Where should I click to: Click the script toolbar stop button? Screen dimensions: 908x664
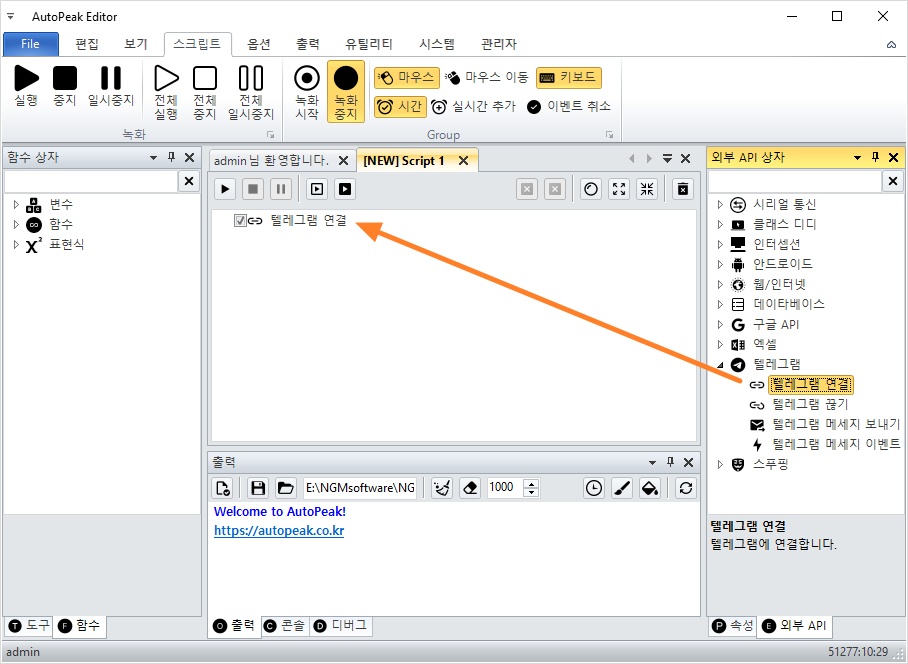[253, 189]
